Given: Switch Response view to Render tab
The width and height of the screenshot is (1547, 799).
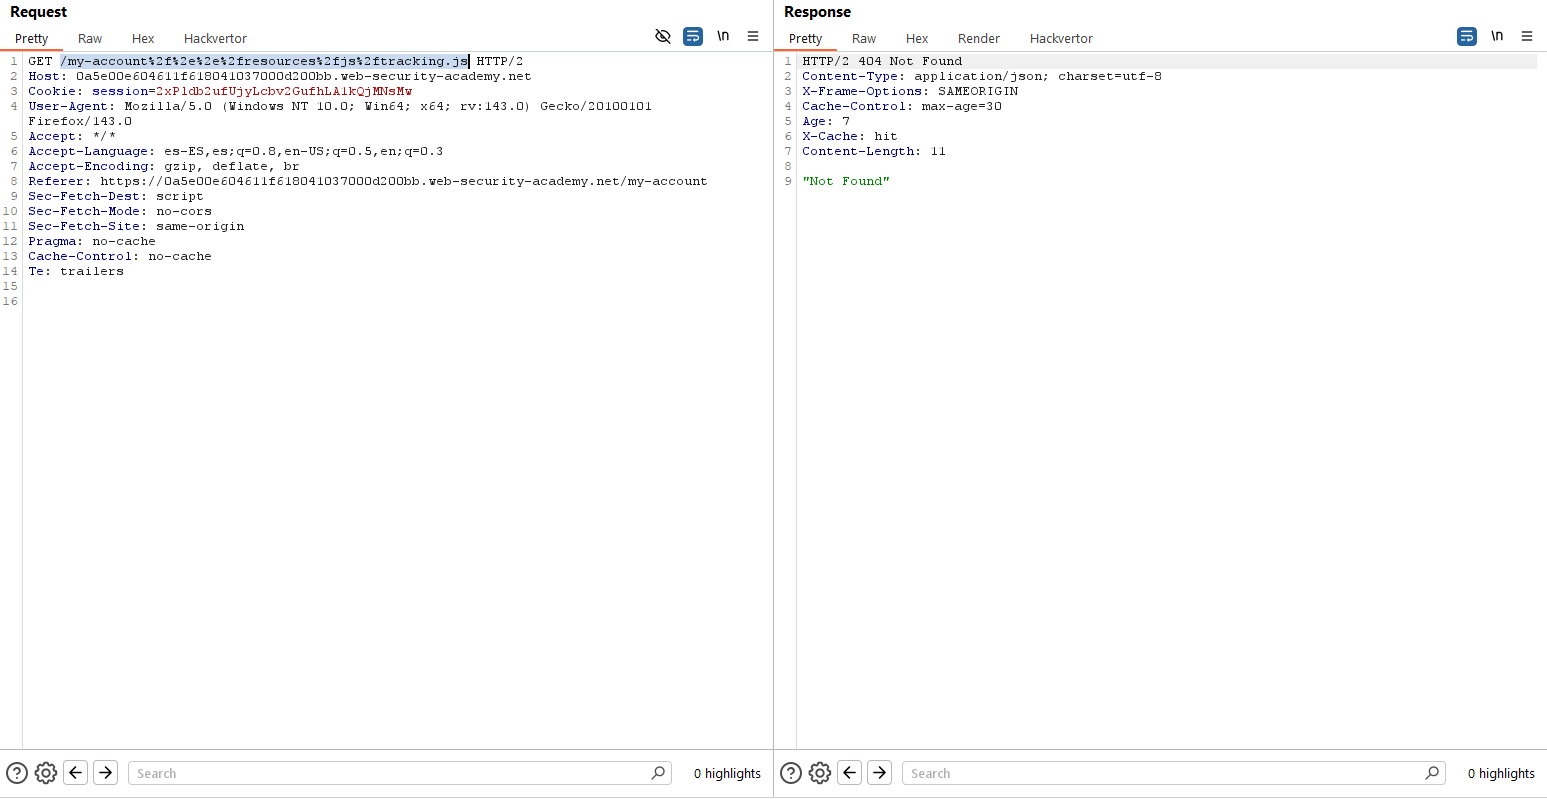Looking at the screenshot, I should 978,39.
